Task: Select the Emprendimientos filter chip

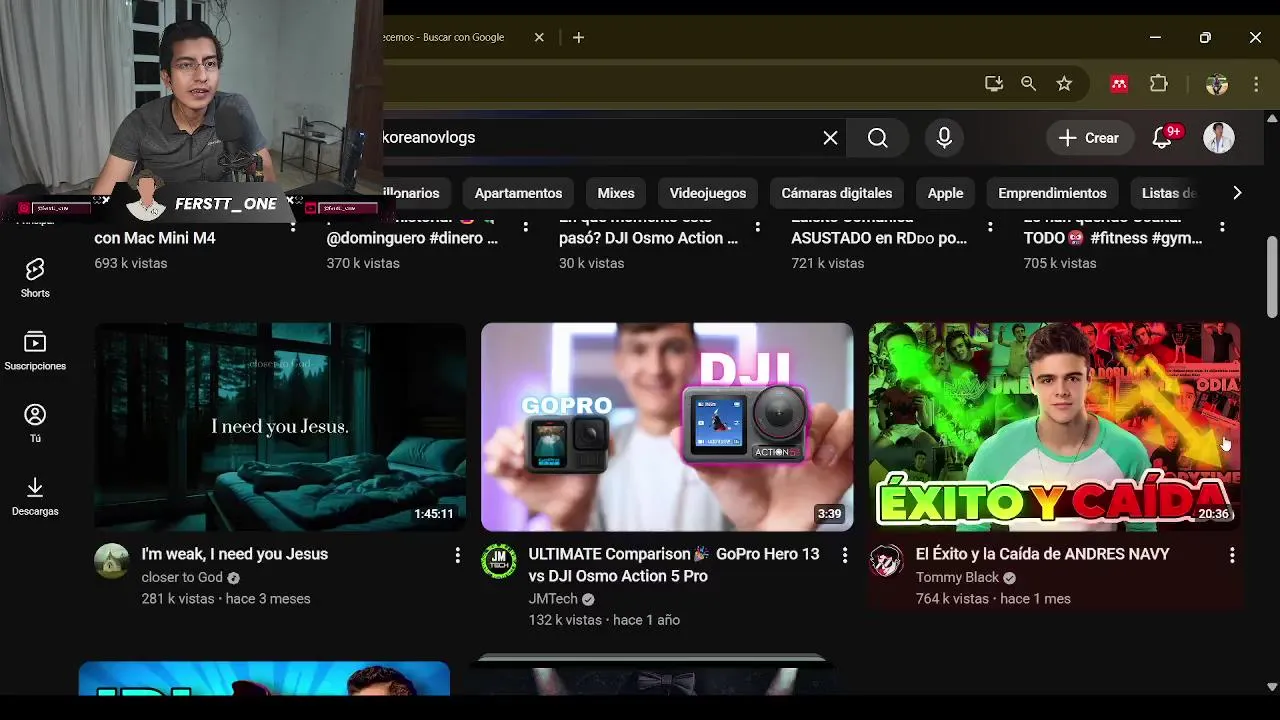Action: [1052, 193]
